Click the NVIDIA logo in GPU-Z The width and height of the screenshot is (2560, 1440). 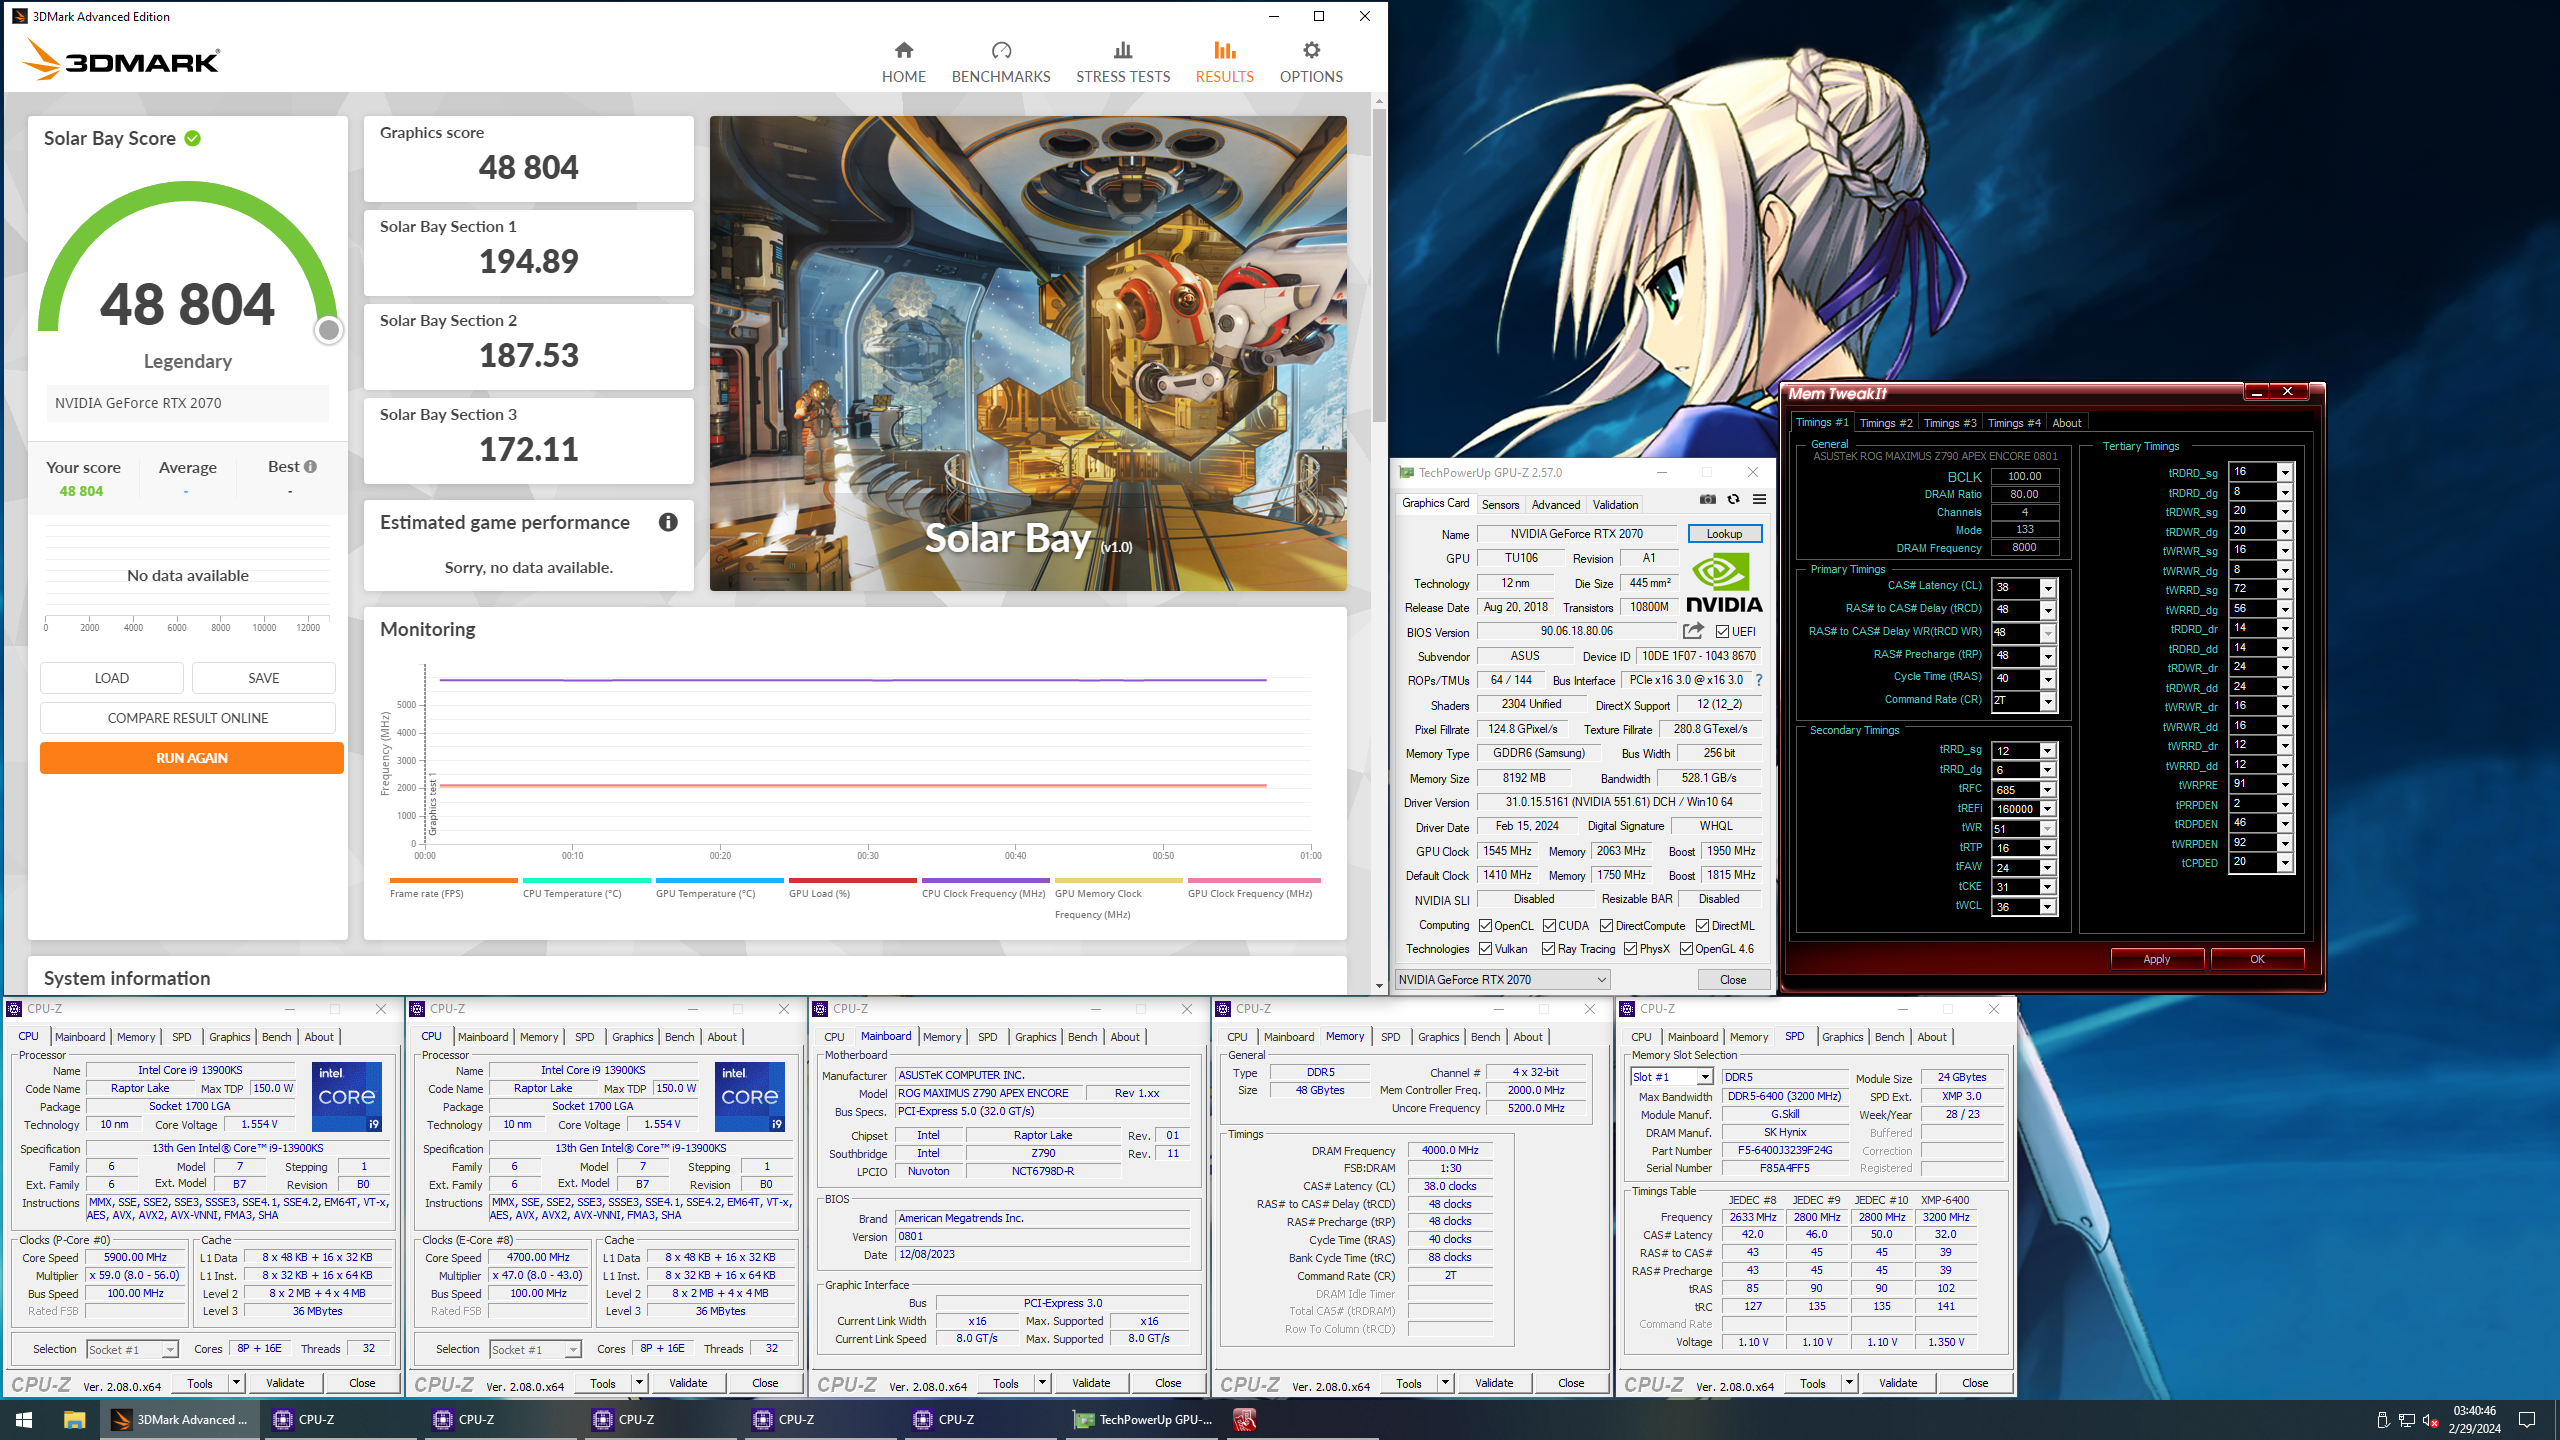[1724, 584]
